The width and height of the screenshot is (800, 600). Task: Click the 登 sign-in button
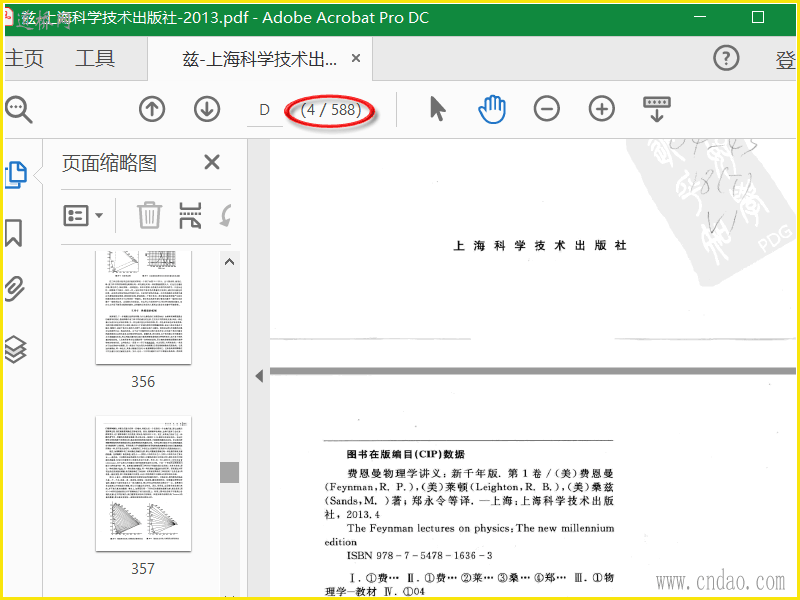point(785,60)
